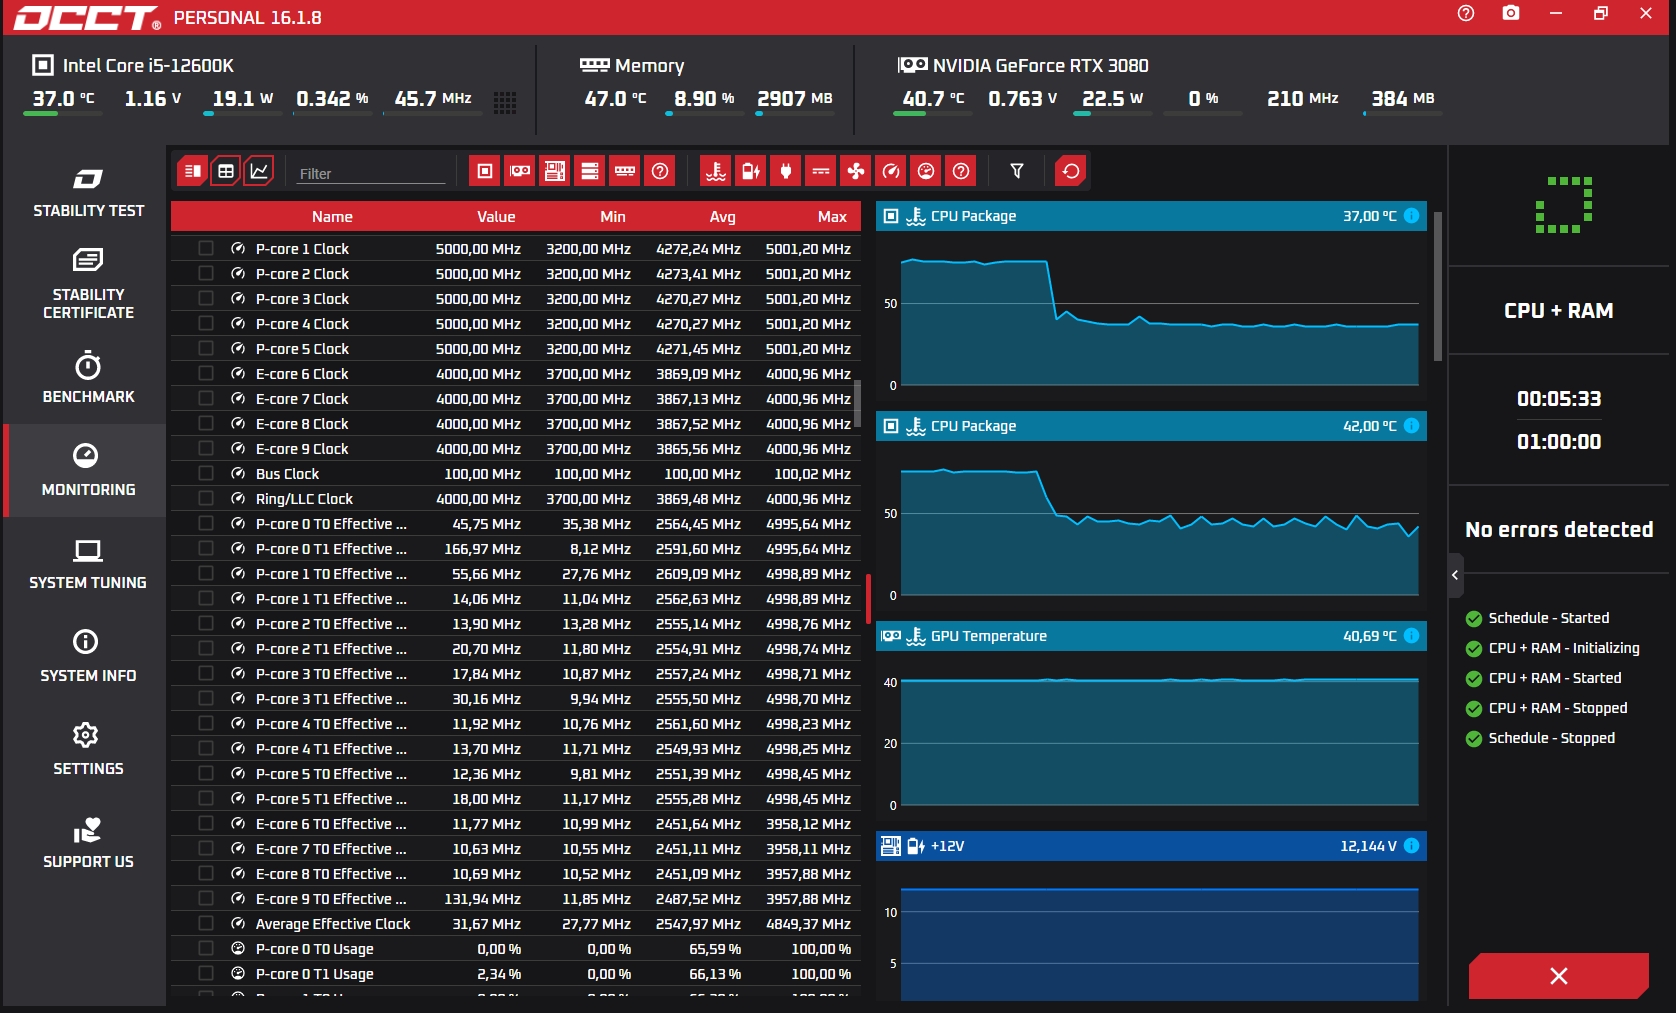Check the E-core 9 T0 Effective checkbox

(206, 898)
